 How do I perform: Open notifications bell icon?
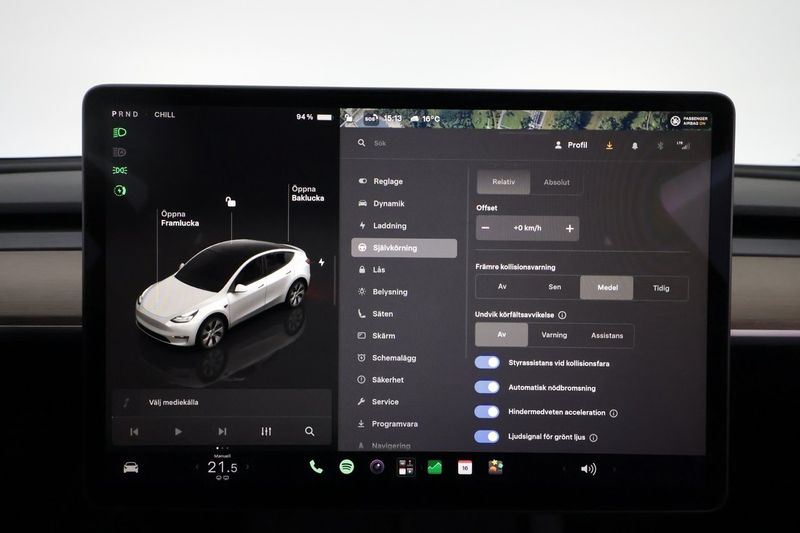pyautogui.click(x=635, y=146)
